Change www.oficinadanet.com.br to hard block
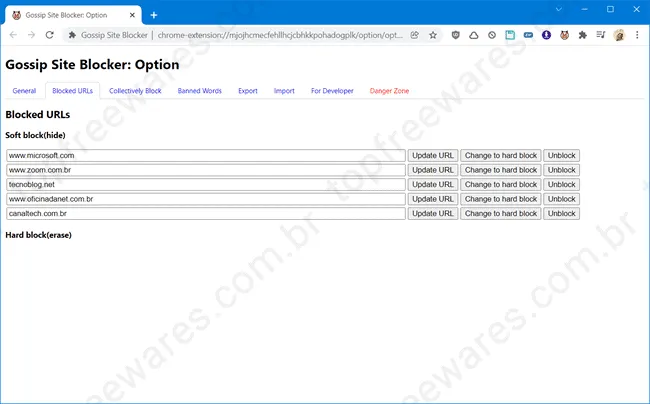650x404 pixels. [501, 199]
